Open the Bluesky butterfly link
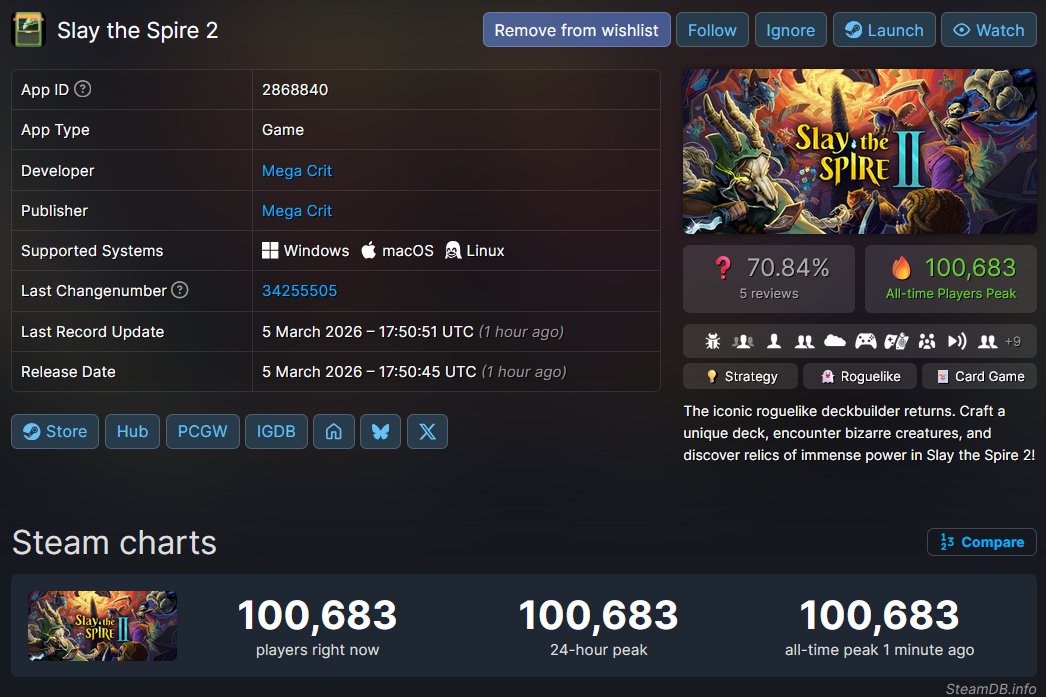Screen dimensions: 1046x697 pos(380,432)
